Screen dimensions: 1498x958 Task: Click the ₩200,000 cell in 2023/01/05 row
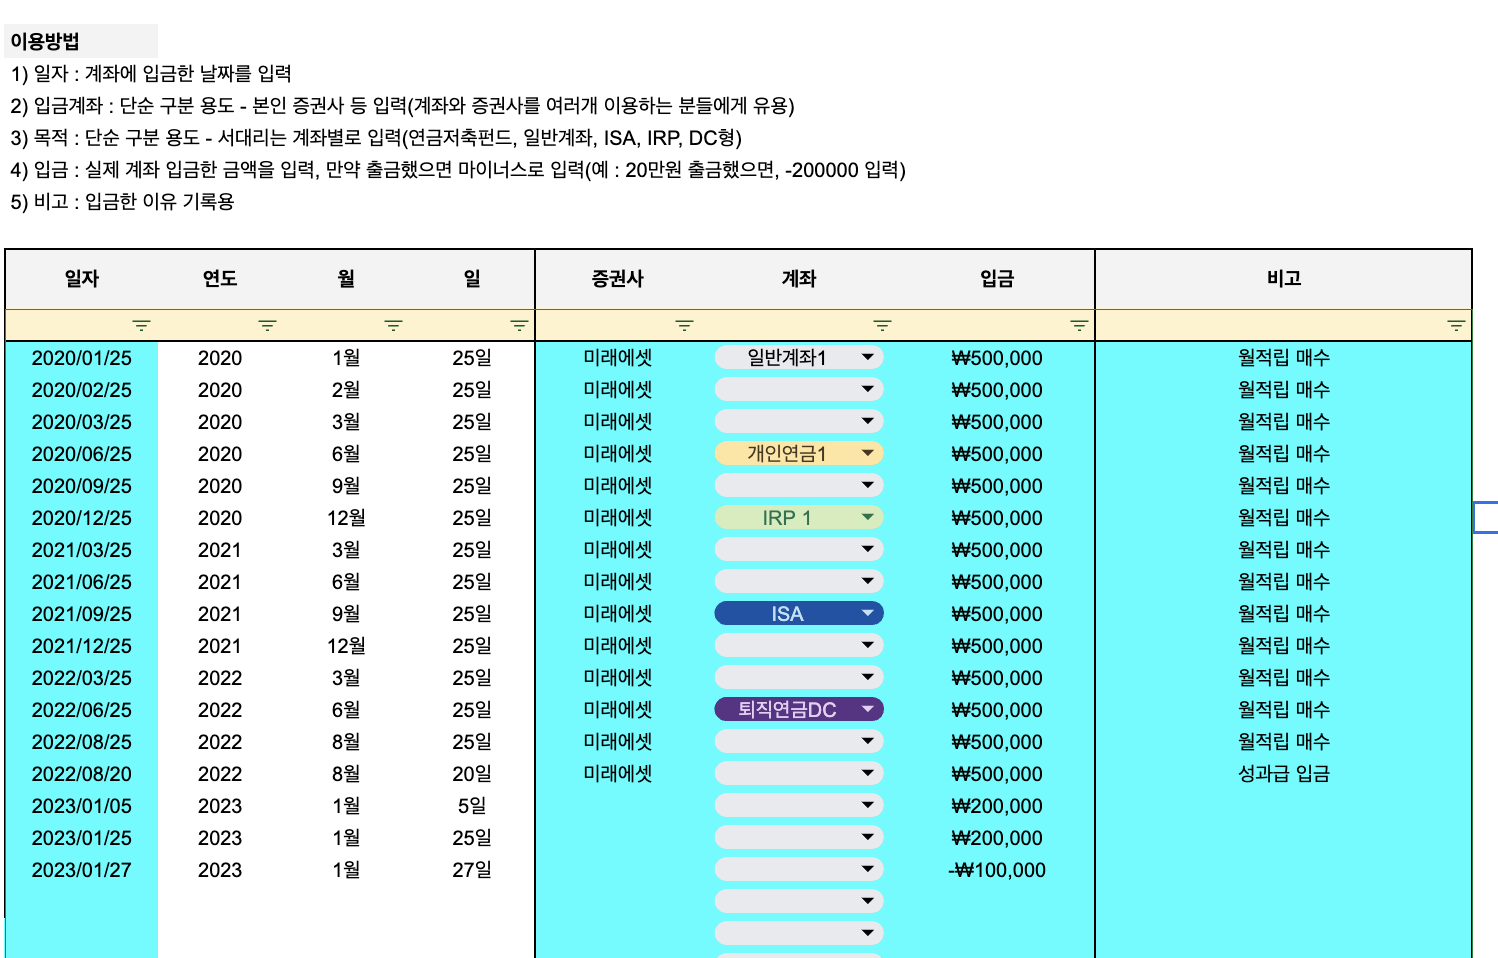997,806
